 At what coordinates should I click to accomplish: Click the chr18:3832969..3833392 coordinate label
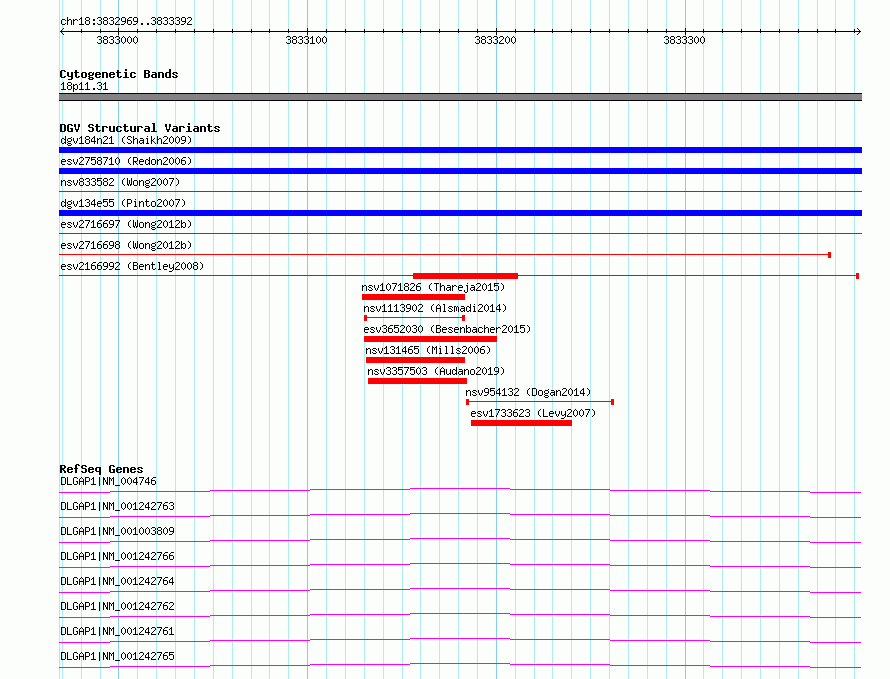click(127, 21)
